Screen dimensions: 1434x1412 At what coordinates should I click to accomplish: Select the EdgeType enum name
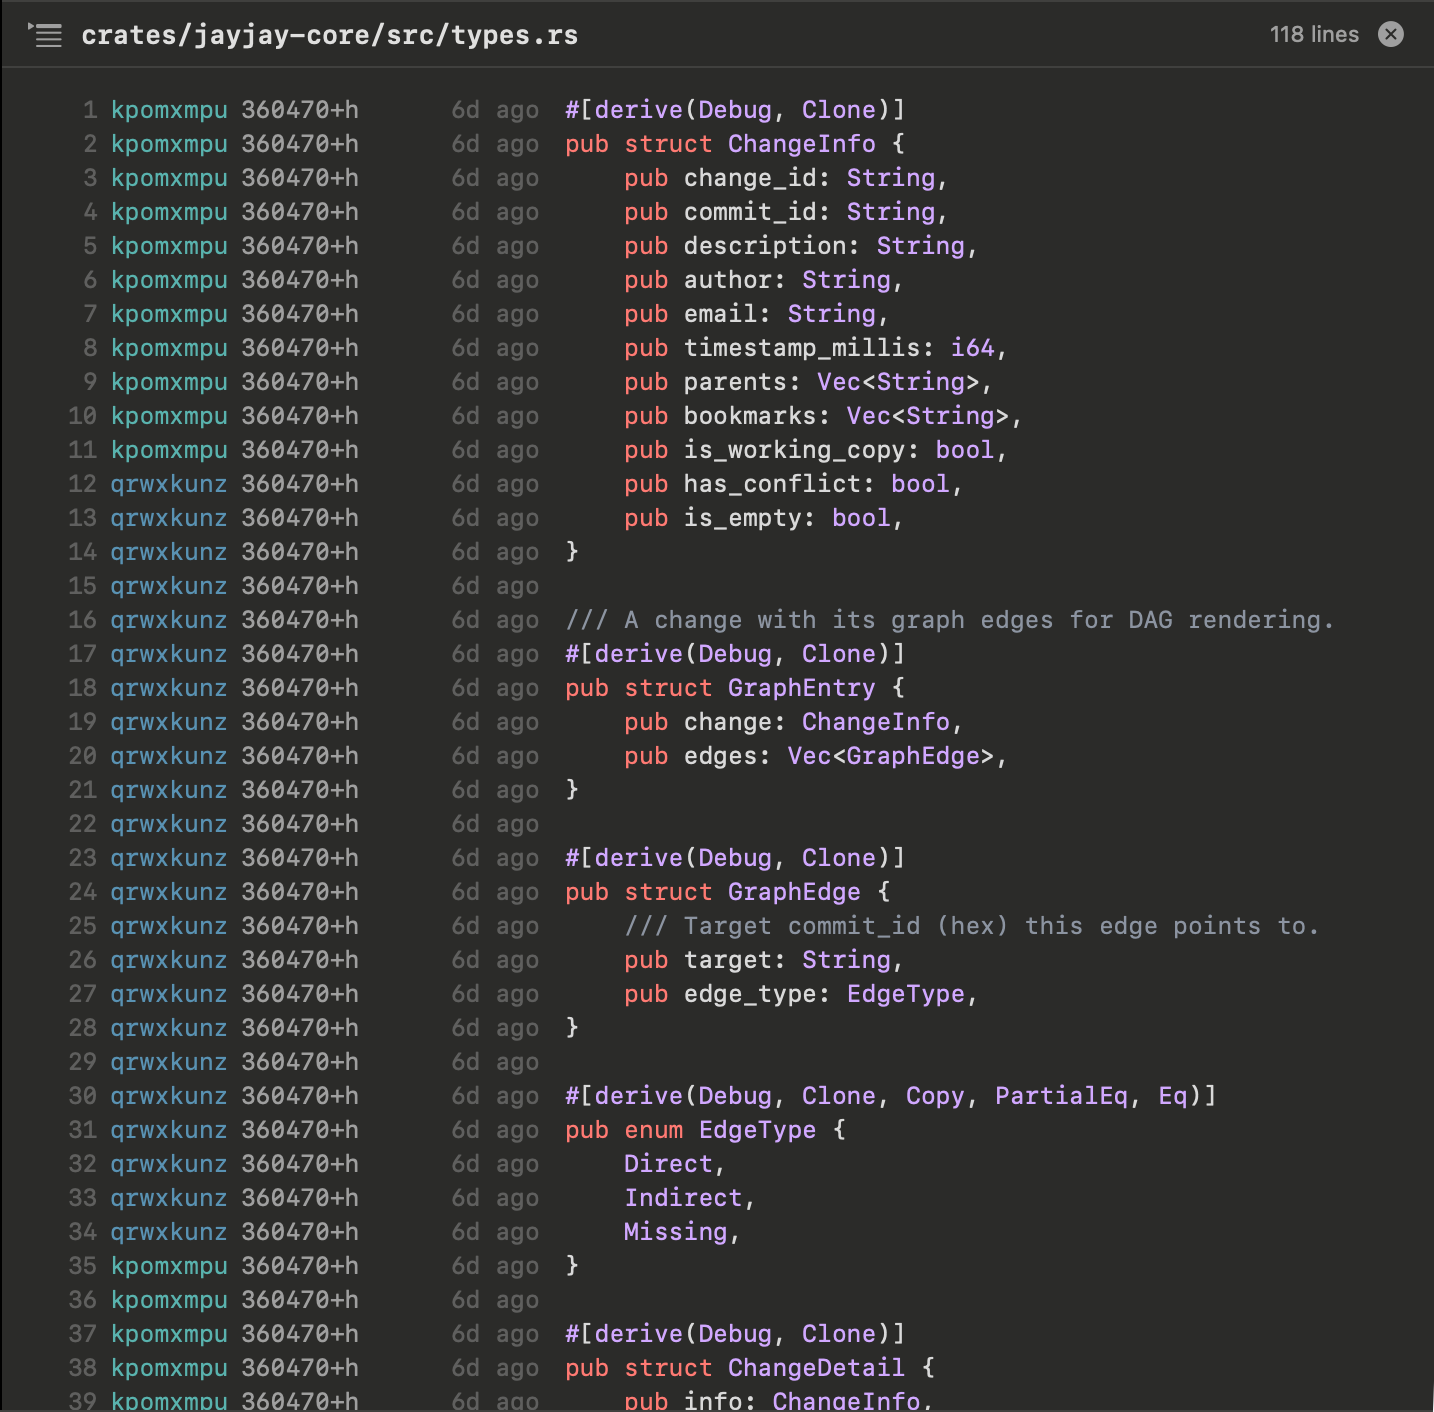pos(757,1130)
